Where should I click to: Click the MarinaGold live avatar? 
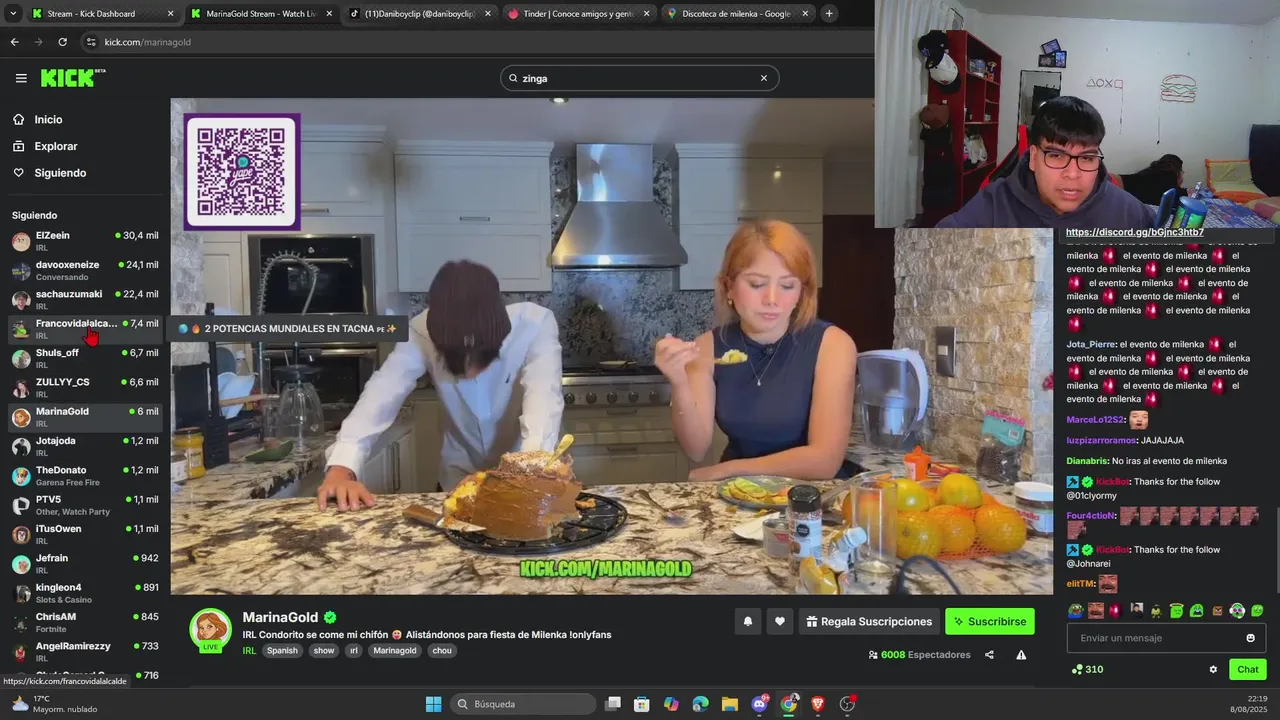click(211, 630)
